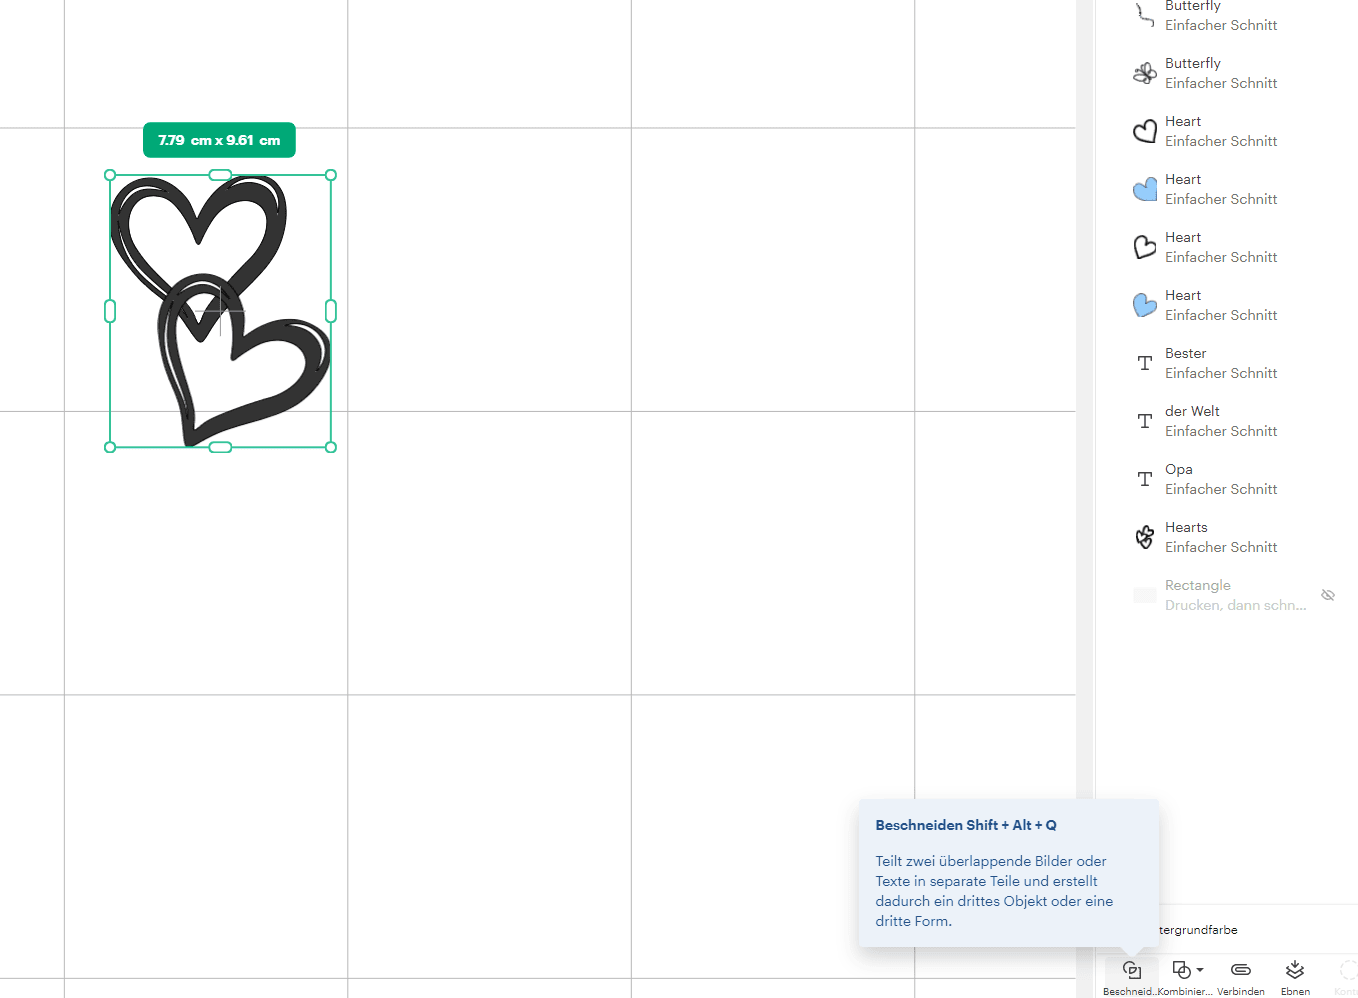Image resolution: width=1358 pixels, height=998 pixels.
Task: Click the top-left corner handle of selection
Action: pyautogui.click(x=110, y=175)
